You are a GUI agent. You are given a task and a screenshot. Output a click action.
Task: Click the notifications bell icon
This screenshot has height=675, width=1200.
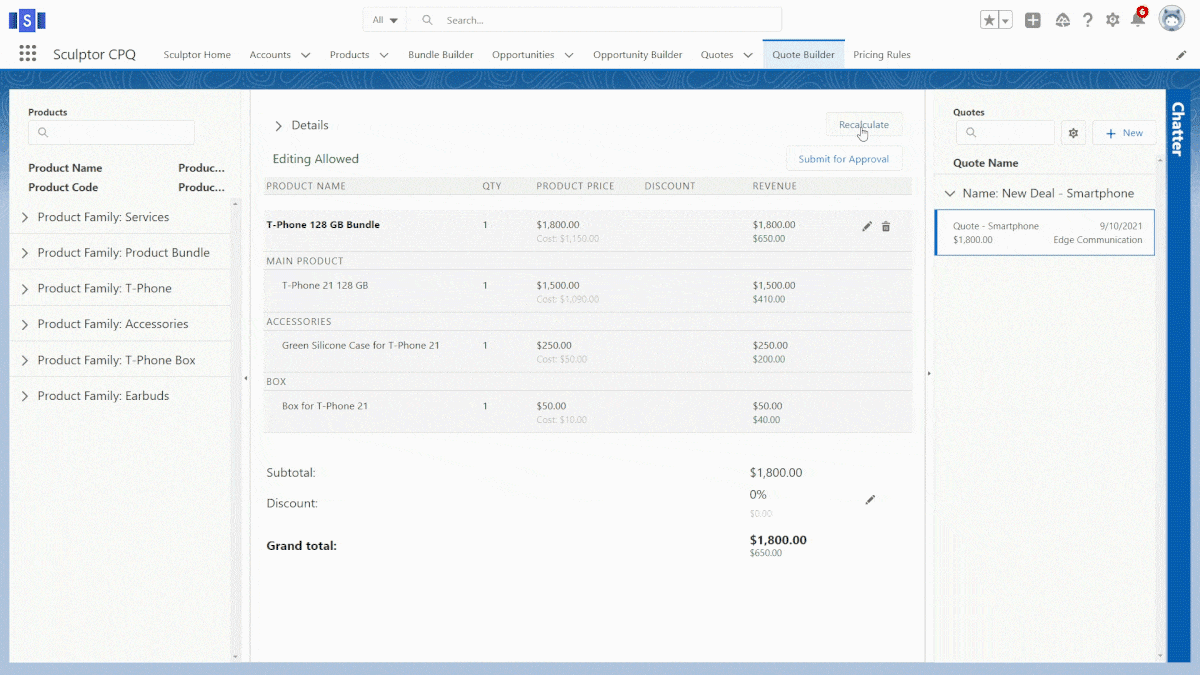coord(1137,20)
